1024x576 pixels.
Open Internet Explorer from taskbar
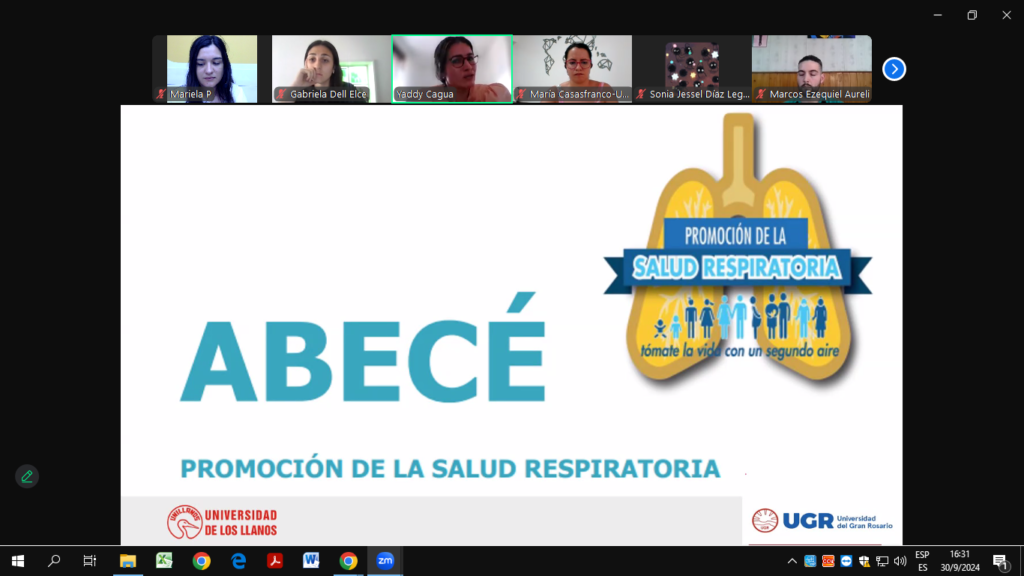(238, 561)
